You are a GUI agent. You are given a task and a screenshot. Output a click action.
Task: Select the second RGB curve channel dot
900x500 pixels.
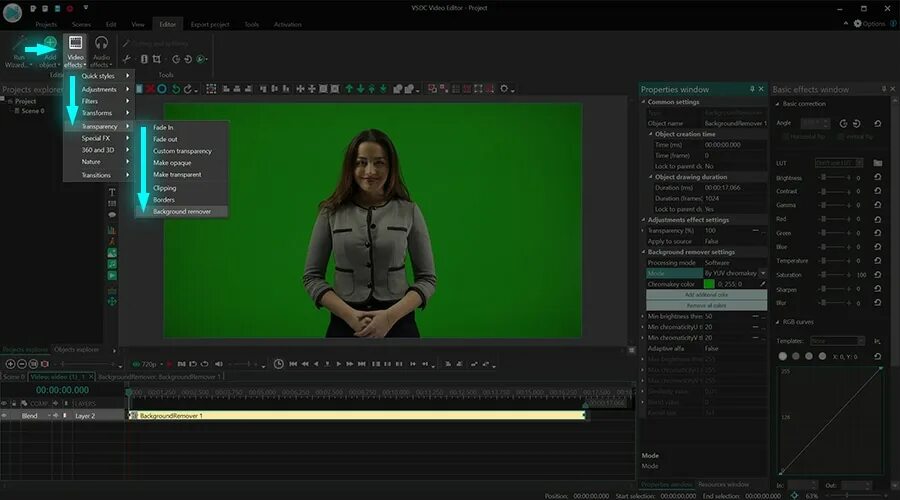point(796,356)
